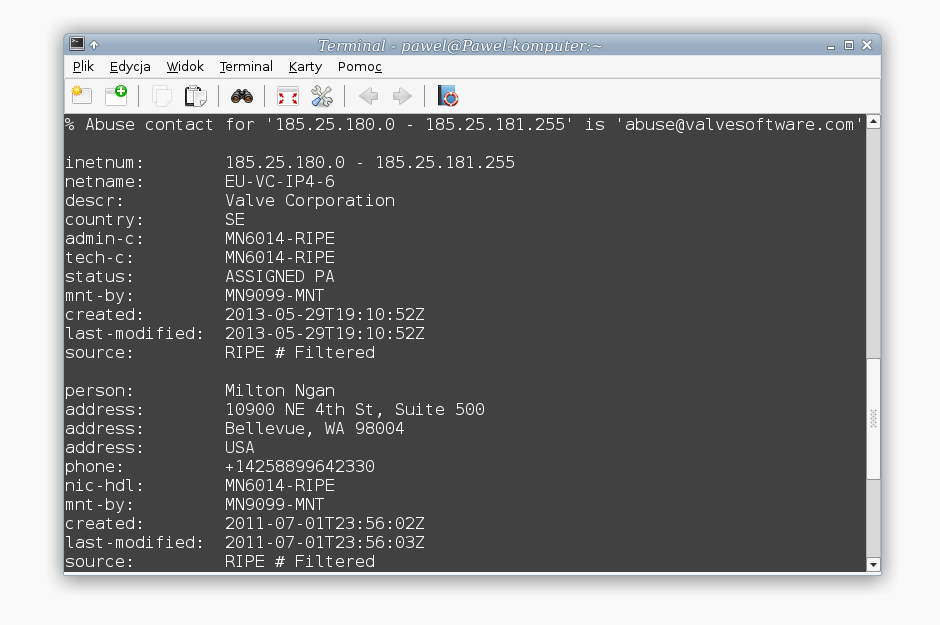Open the Pomoc menu
Screen dimensions: 940x625
tap(360, 67)
